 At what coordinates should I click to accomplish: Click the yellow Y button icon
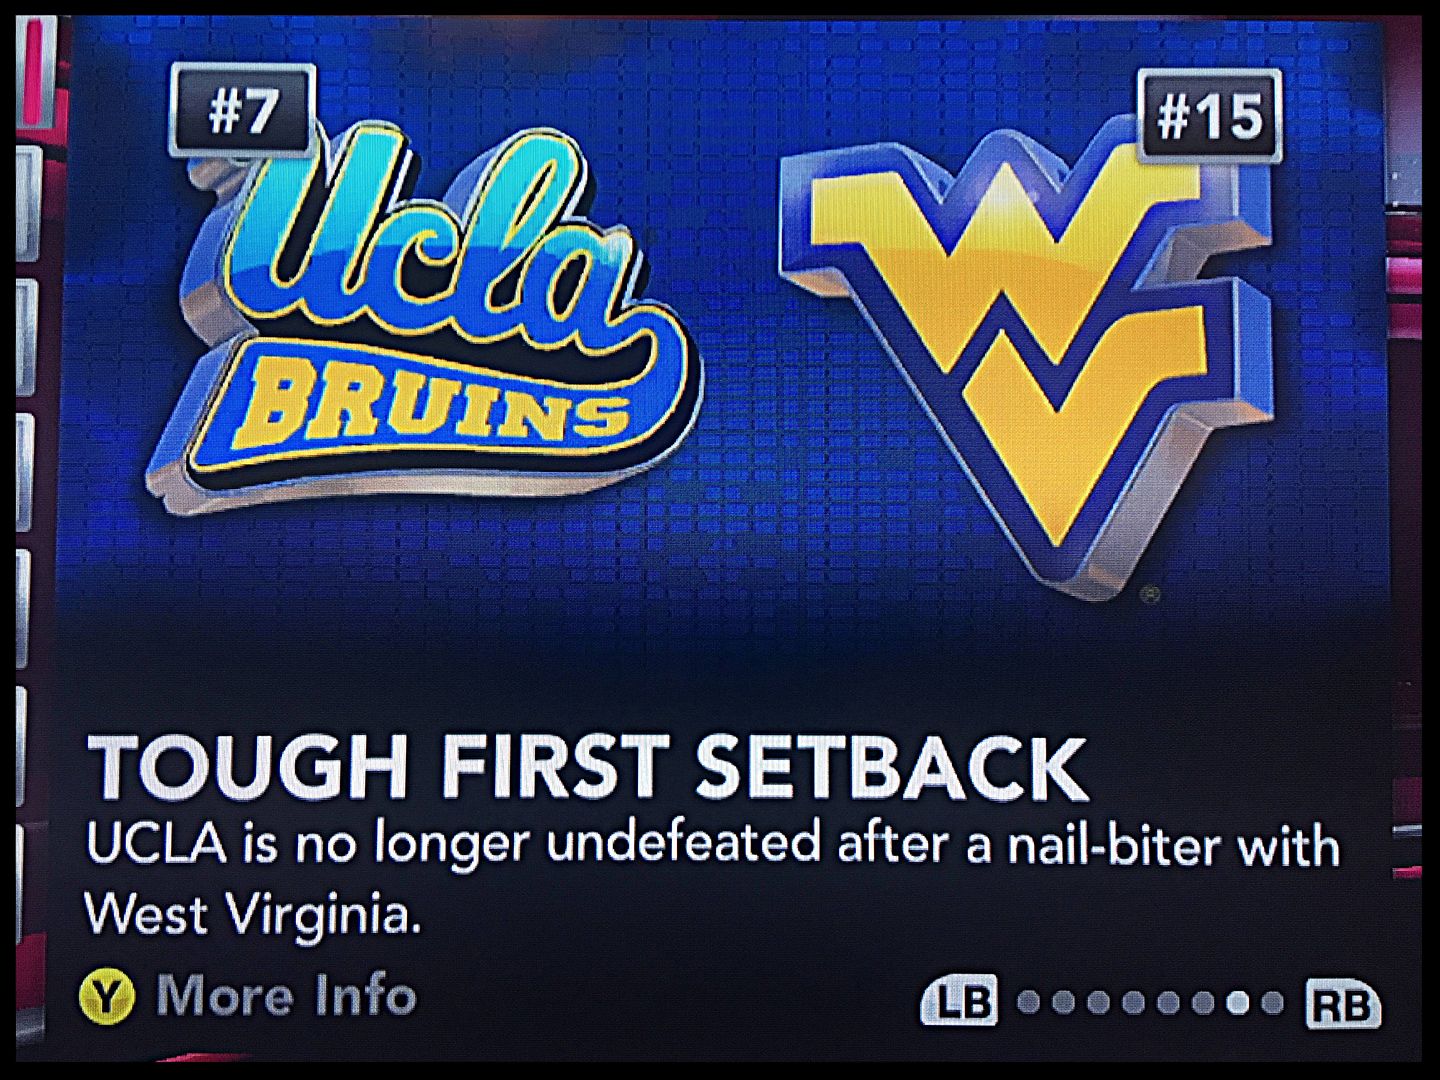point(107,997)
